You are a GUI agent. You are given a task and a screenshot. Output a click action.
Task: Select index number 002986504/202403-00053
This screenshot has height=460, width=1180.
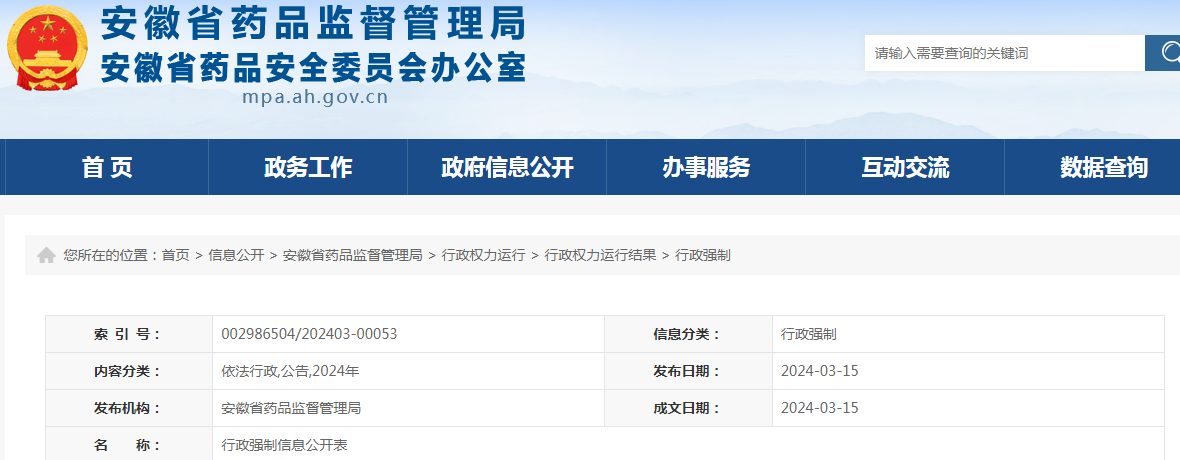[309, 334]
